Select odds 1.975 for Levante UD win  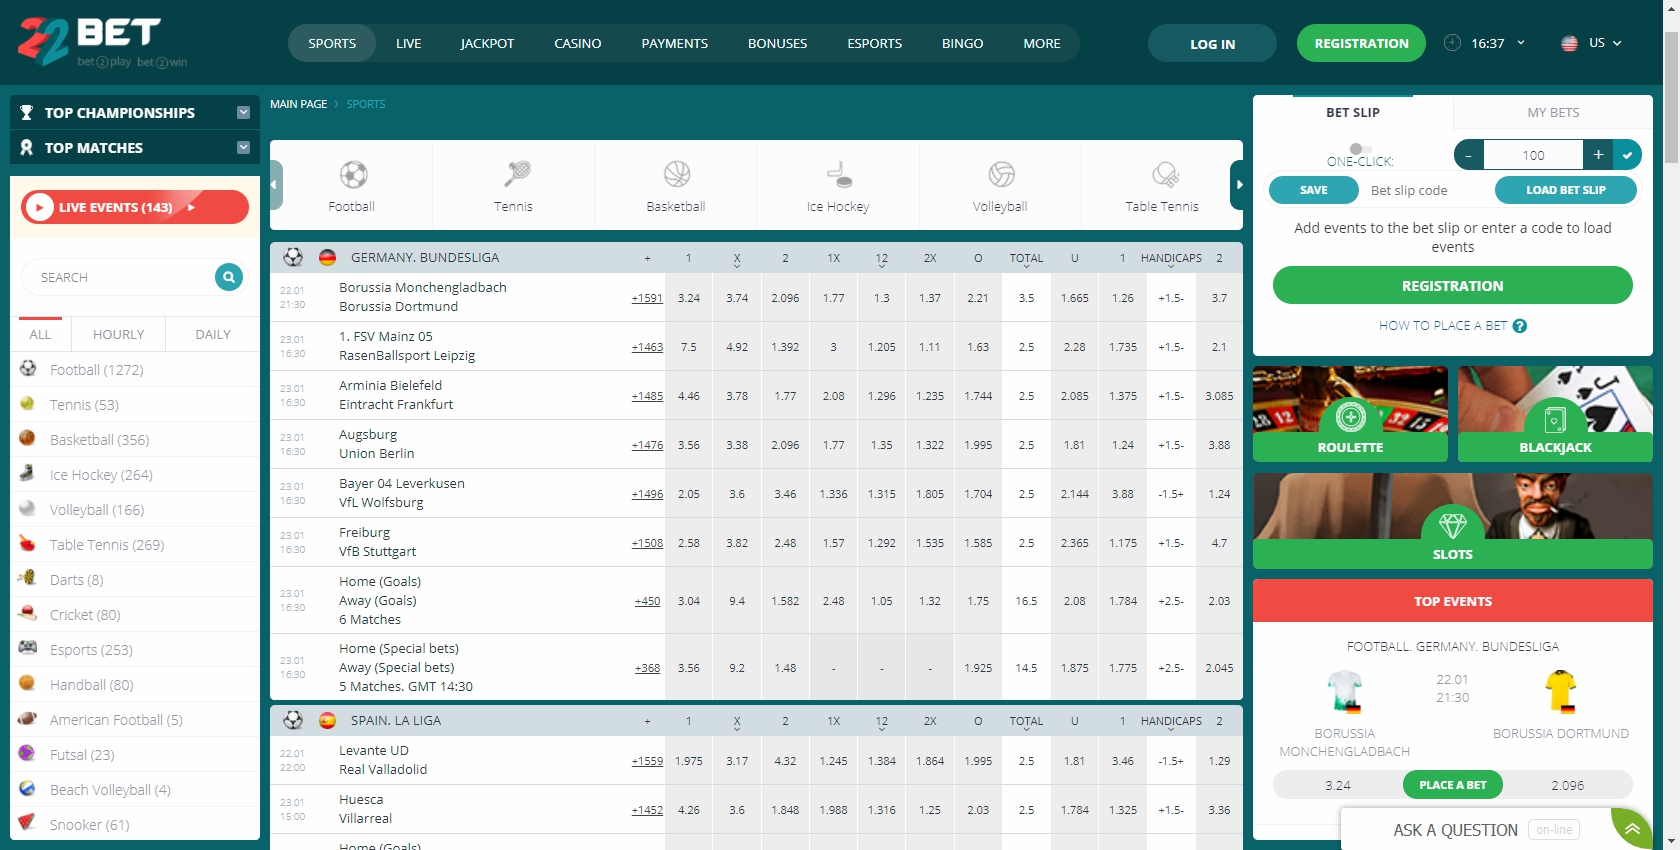[689, 761]
